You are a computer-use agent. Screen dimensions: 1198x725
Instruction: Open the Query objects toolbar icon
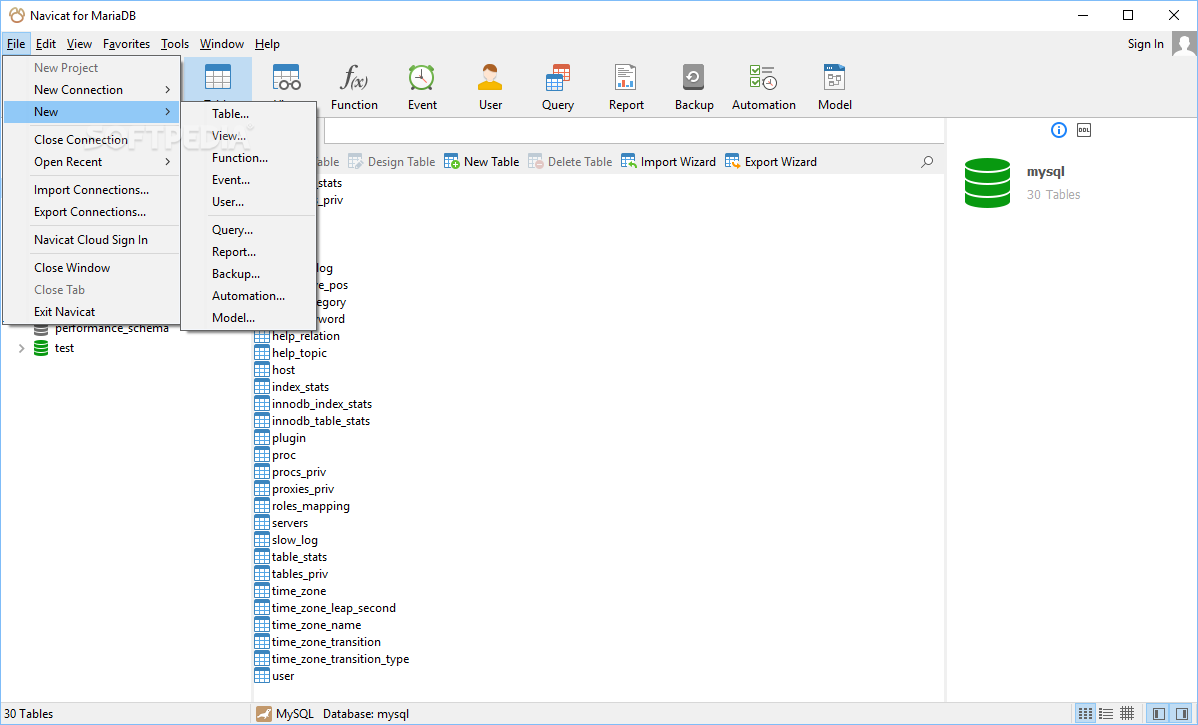(558, 87)
